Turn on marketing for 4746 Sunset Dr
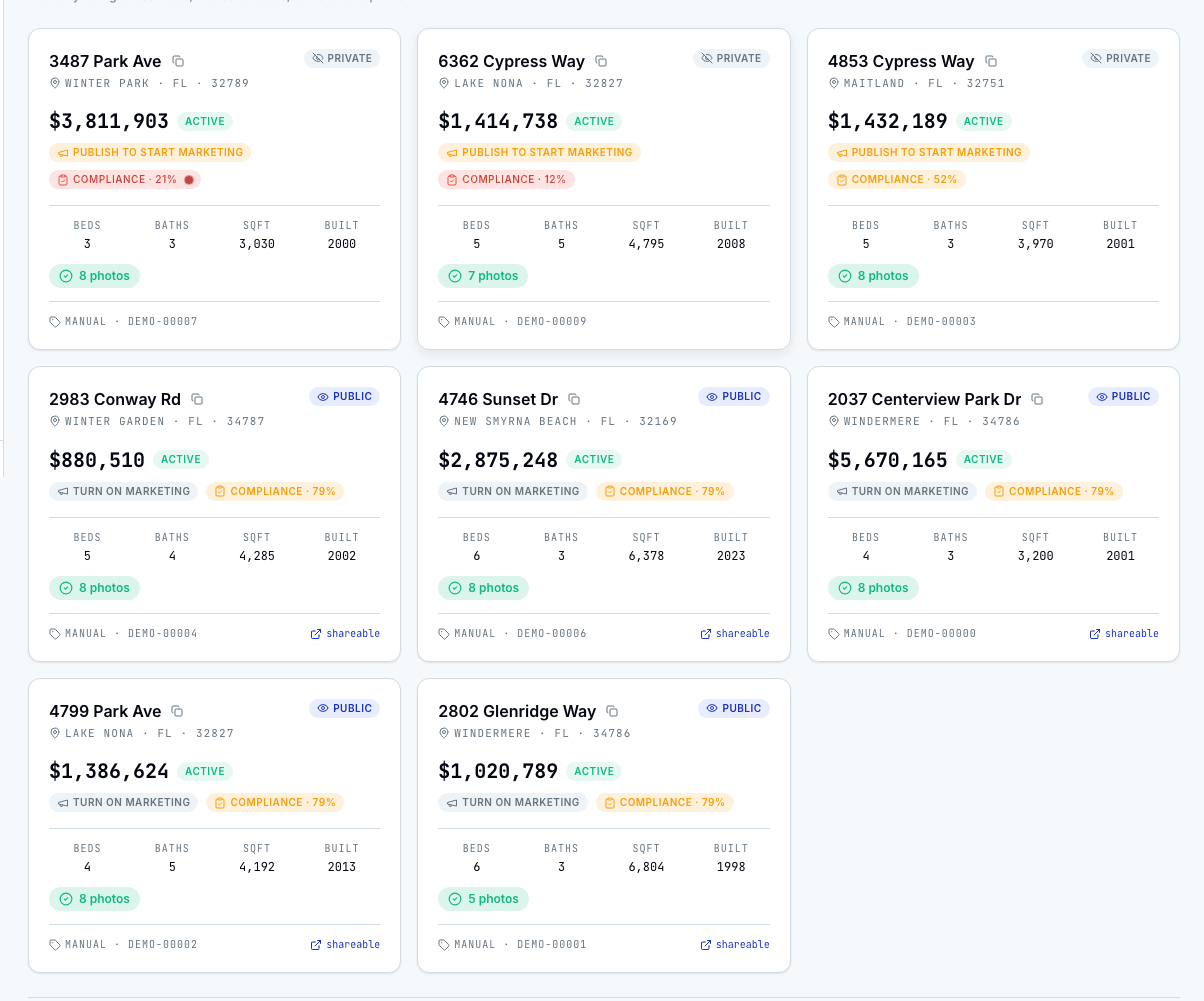1204x1001 pixels. [513, 491]
